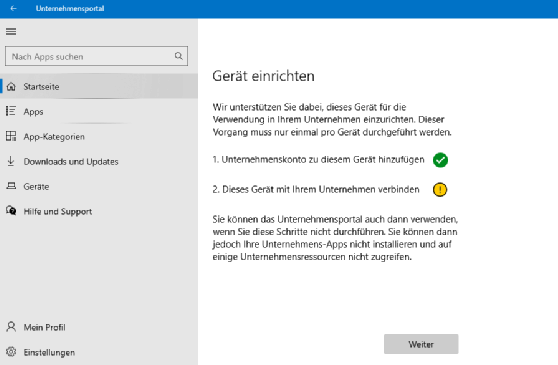The width and height of the screenshot is (558, 365).
Task: Click the Apps list icon
Action: point(11,111)
